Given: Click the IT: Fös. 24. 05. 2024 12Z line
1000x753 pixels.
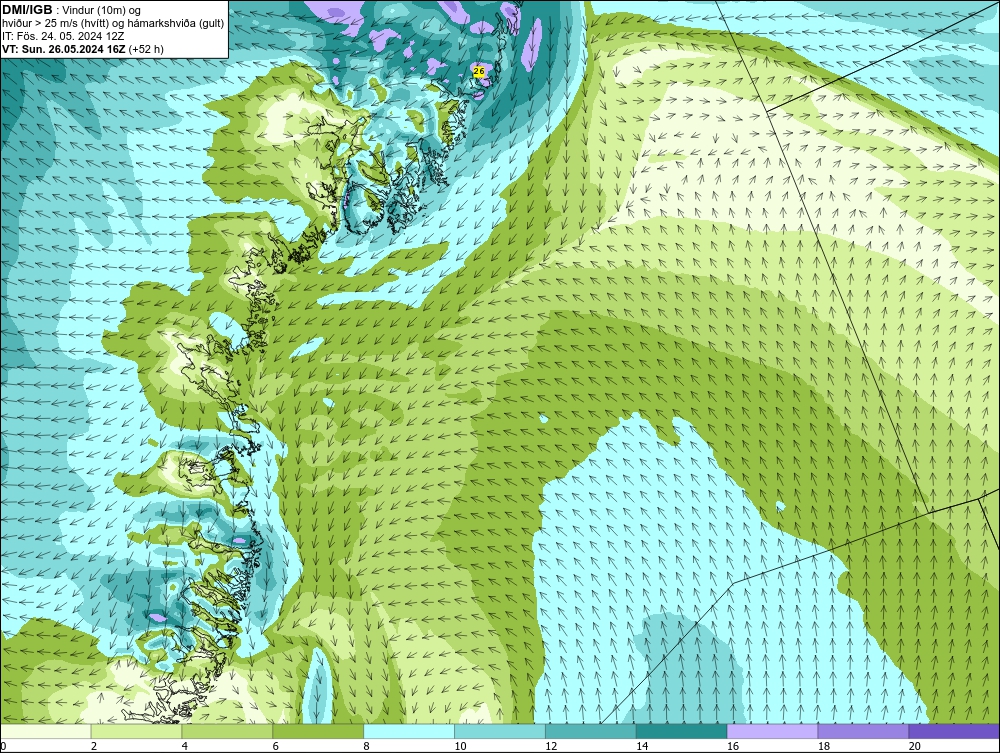Looking at the screenshot, I should [x=63, y=36].
